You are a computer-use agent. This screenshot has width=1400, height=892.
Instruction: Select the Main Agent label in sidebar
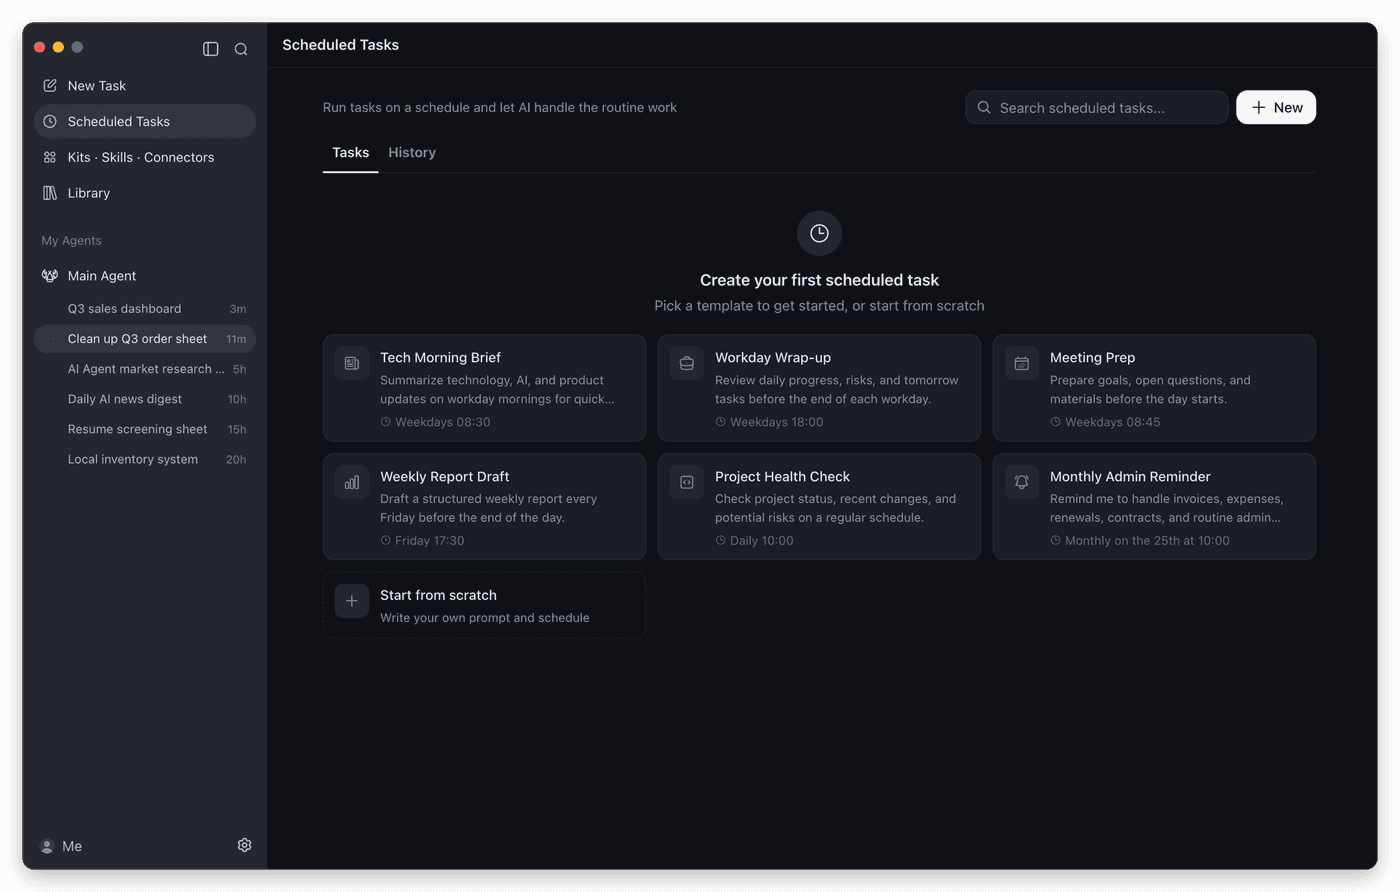point(102,276)
